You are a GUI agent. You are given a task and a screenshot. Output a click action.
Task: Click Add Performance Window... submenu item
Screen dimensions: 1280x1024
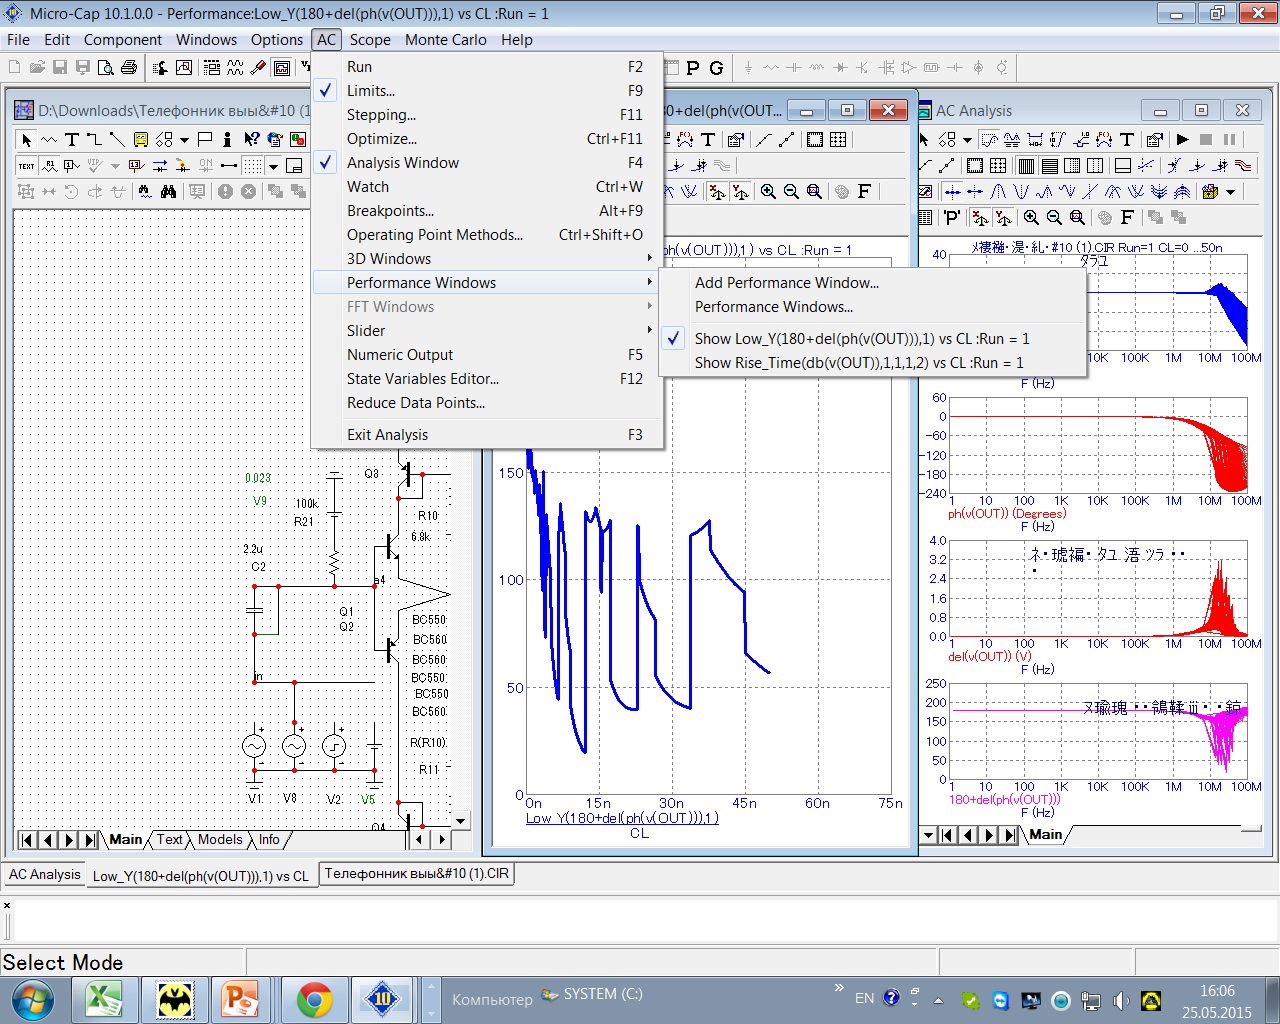click(873, 282)
